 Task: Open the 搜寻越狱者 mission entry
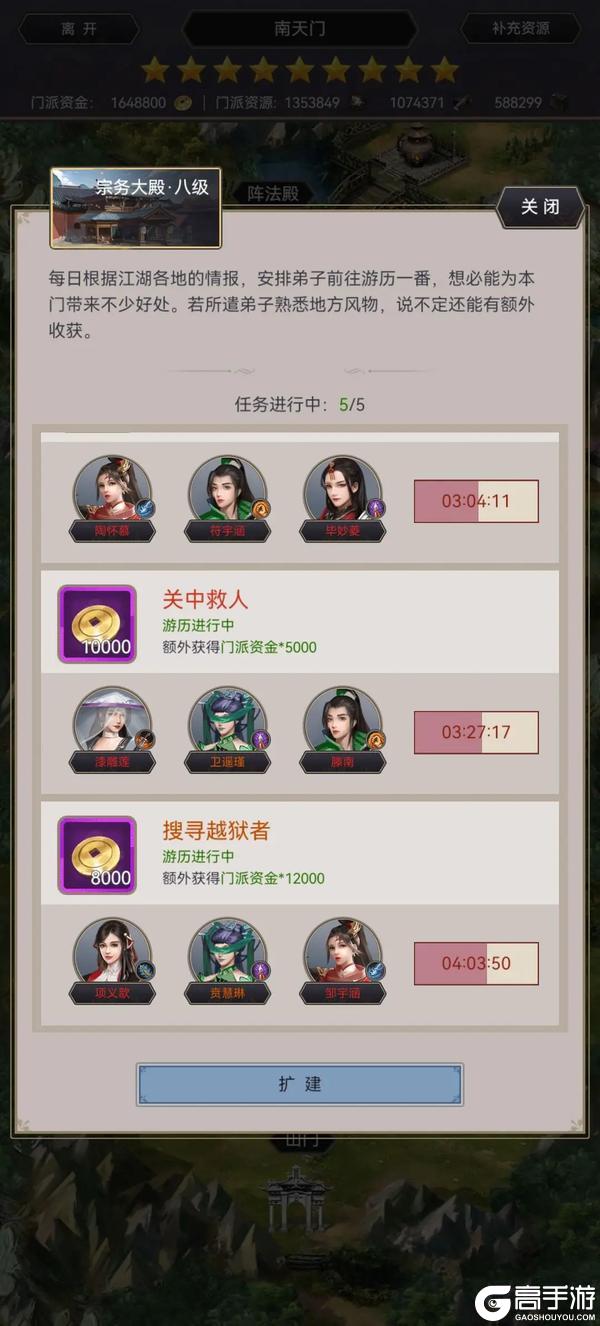coord(300,854)
